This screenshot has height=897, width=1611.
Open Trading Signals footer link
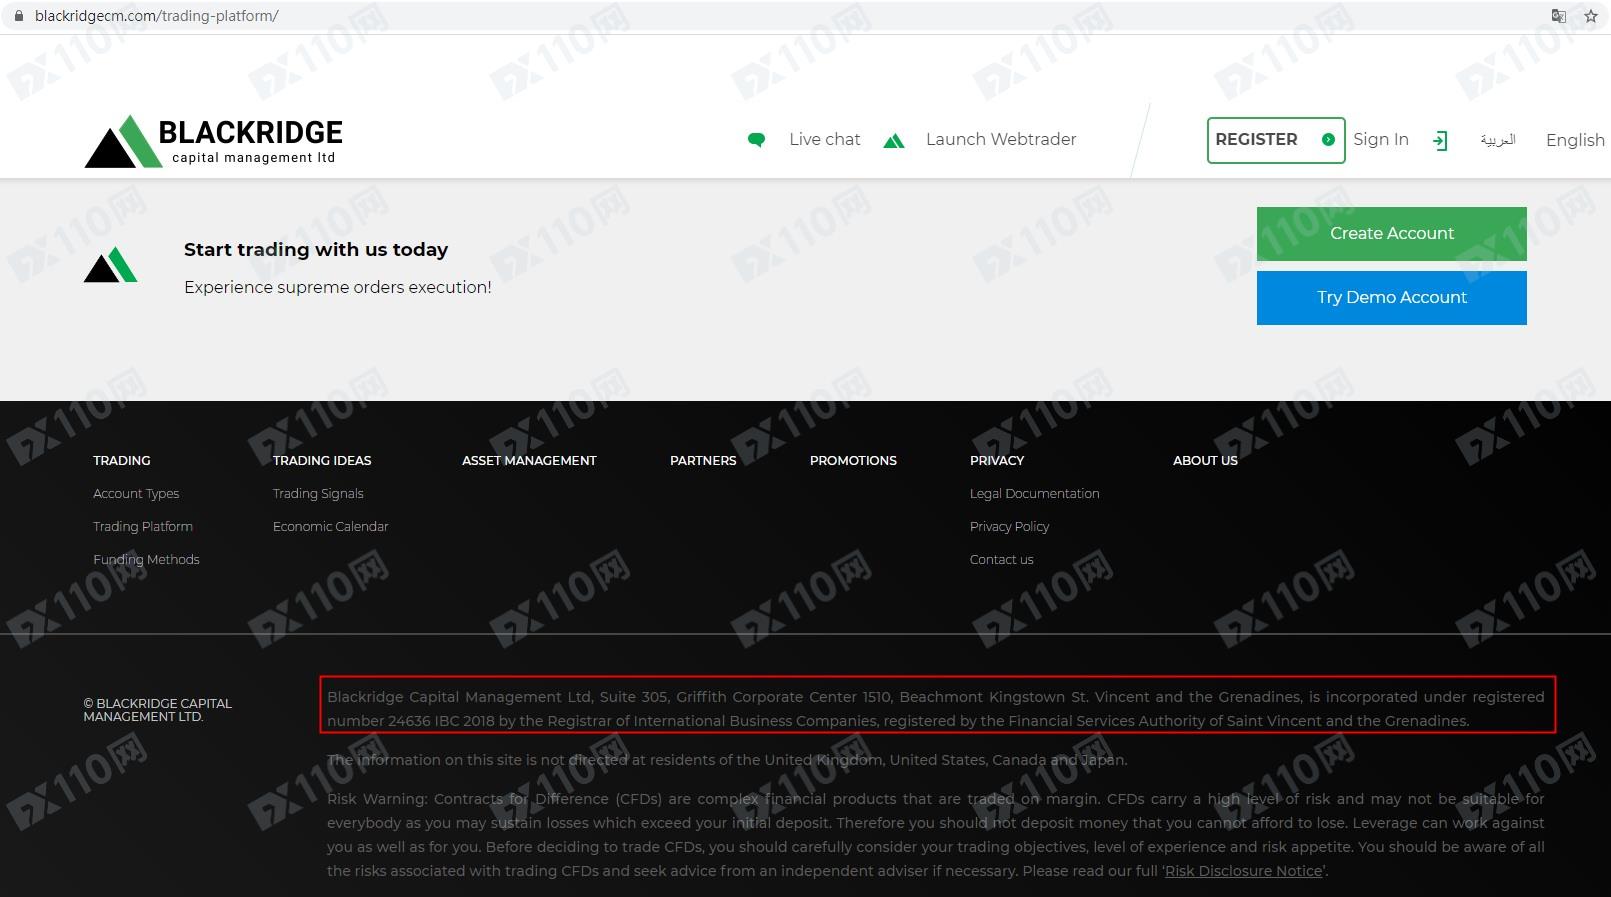[x=318, y=493]
